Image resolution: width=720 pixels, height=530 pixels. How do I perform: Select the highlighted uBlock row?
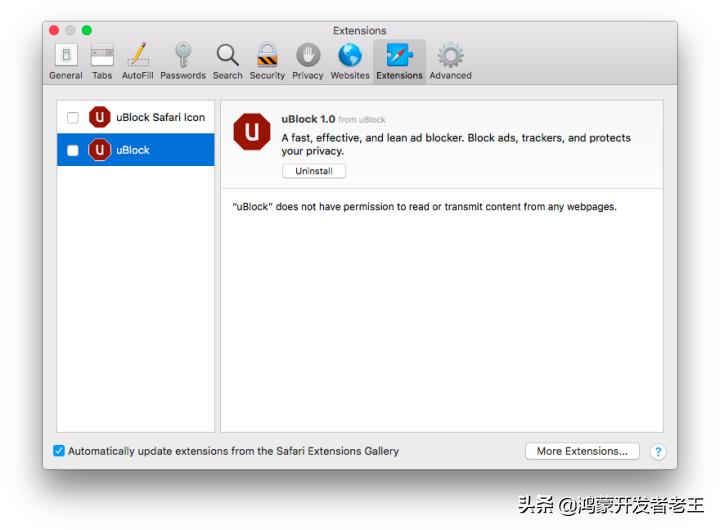[x=135, y=150]
